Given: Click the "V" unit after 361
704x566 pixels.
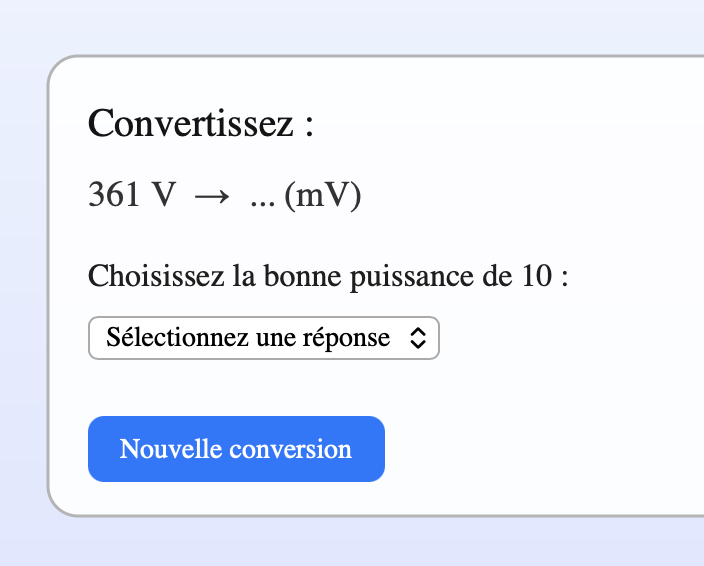Looking at the screenshot, I should (x=163, y=195).
